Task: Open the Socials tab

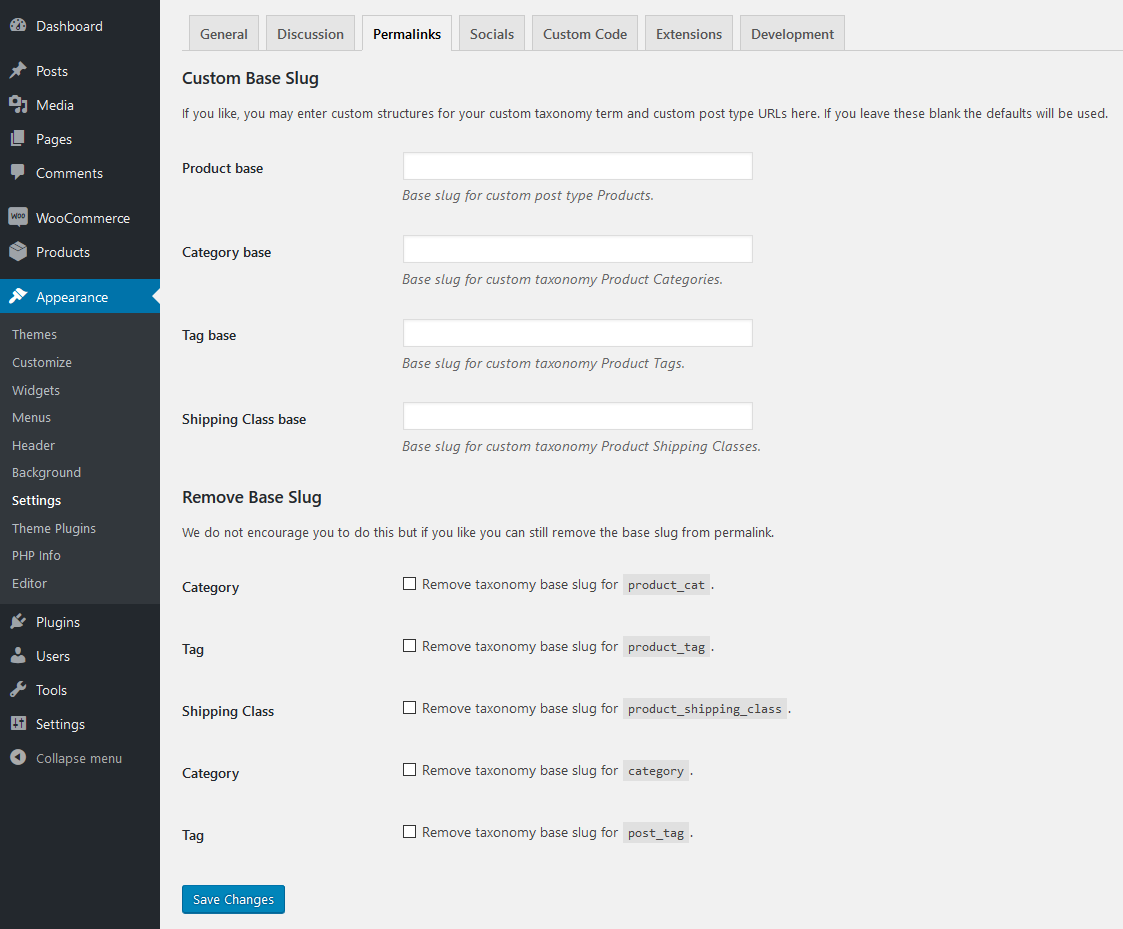Action: point(492,34)
